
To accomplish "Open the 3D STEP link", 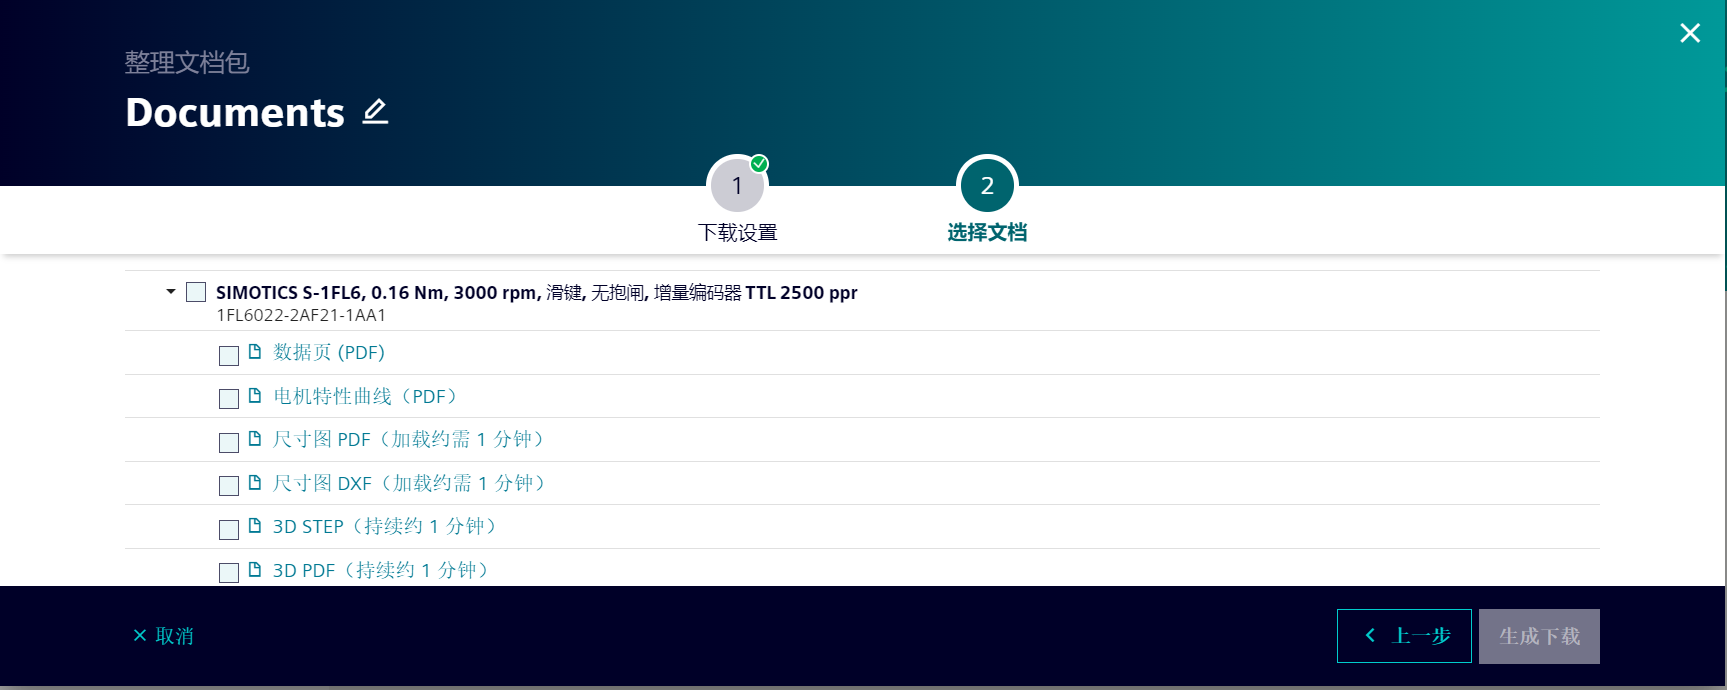I will point(388,527).
